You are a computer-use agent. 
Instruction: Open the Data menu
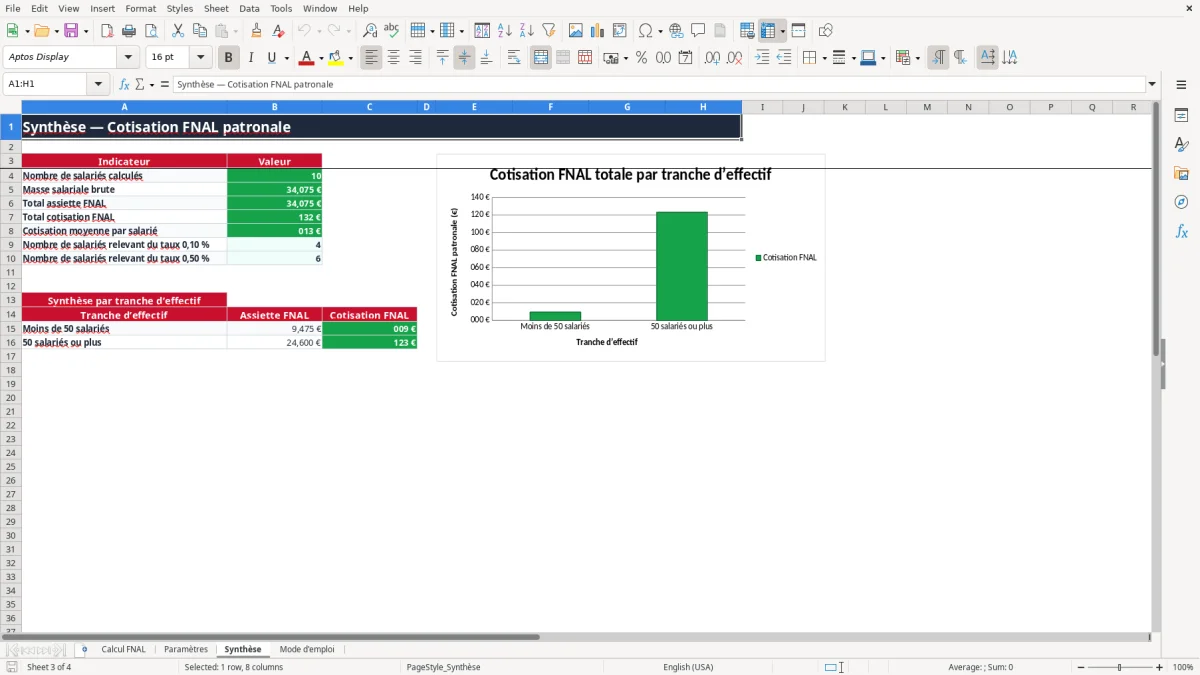[249, 8]
